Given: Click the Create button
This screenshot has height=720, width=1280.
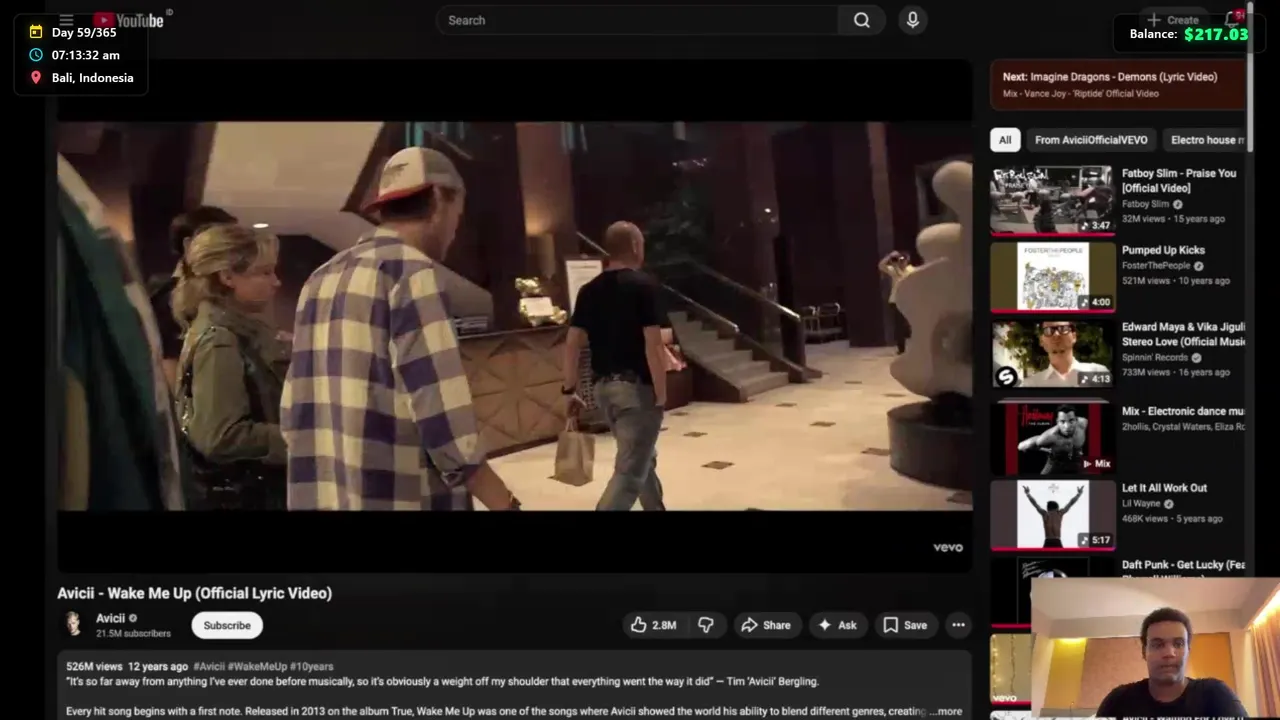Looking at the screenshot, I should point(1173,20).
